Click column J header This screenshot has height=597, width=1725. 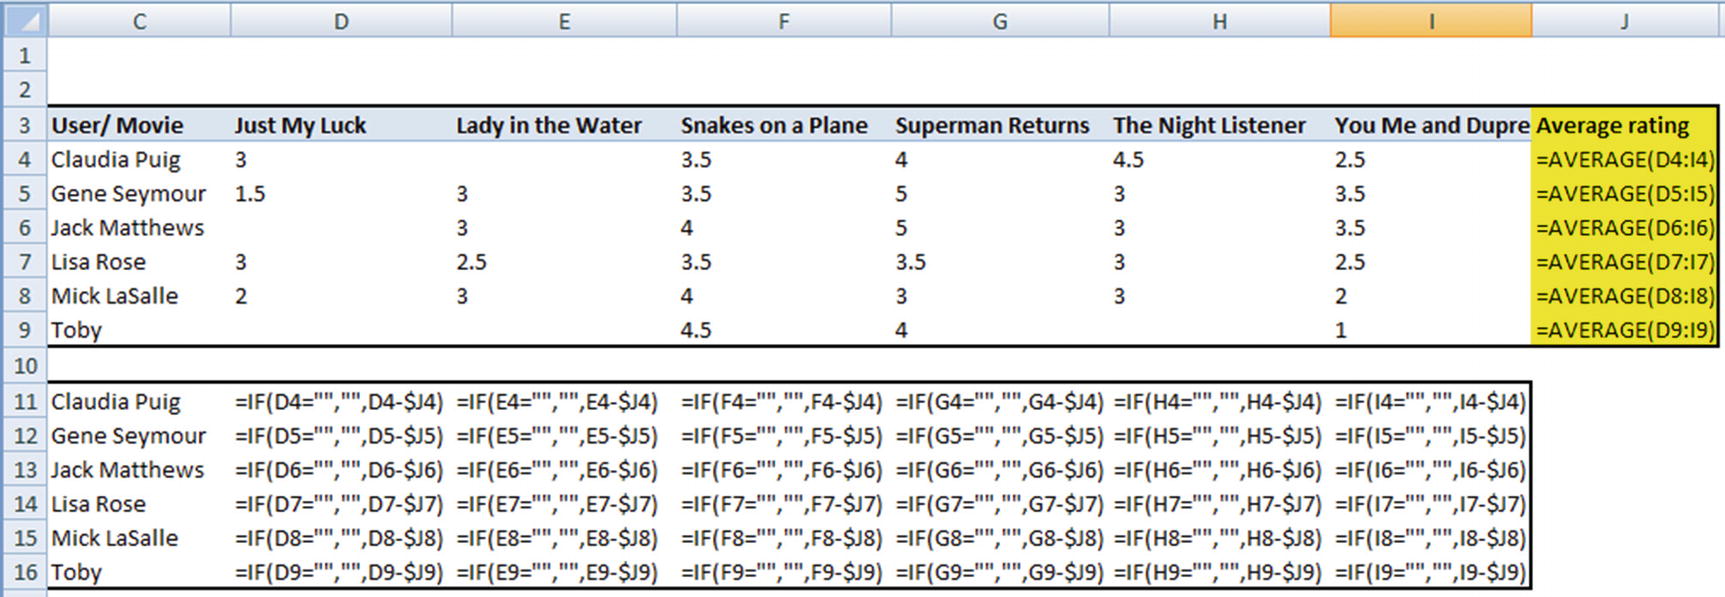(x=1625, y=21)
